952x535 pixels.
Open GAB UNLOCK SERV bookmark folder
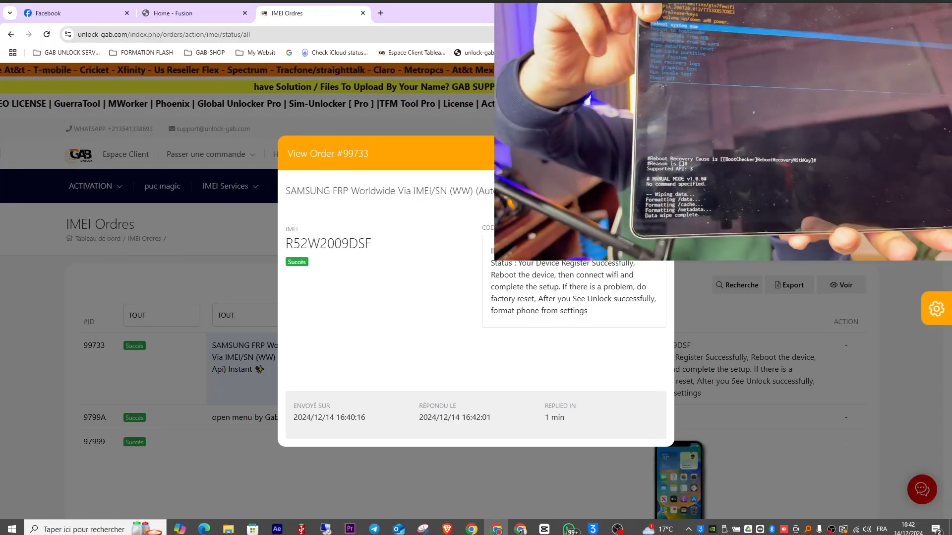(x=65, y=53)
